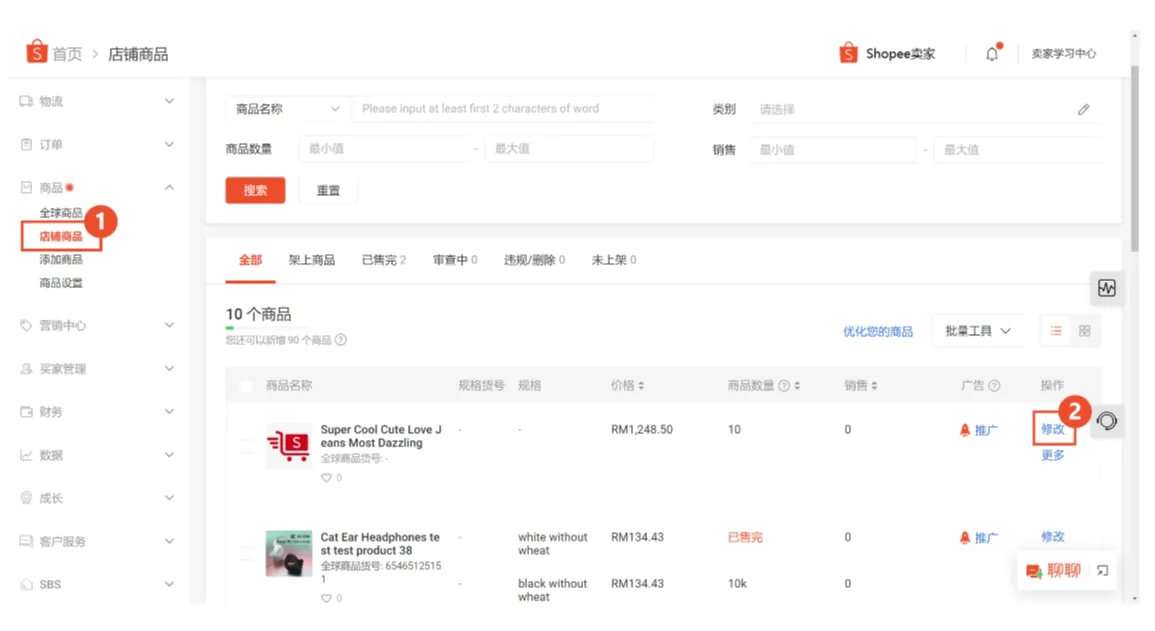Switch to list view of products
1155x631 pixels.
point(1055,330)
